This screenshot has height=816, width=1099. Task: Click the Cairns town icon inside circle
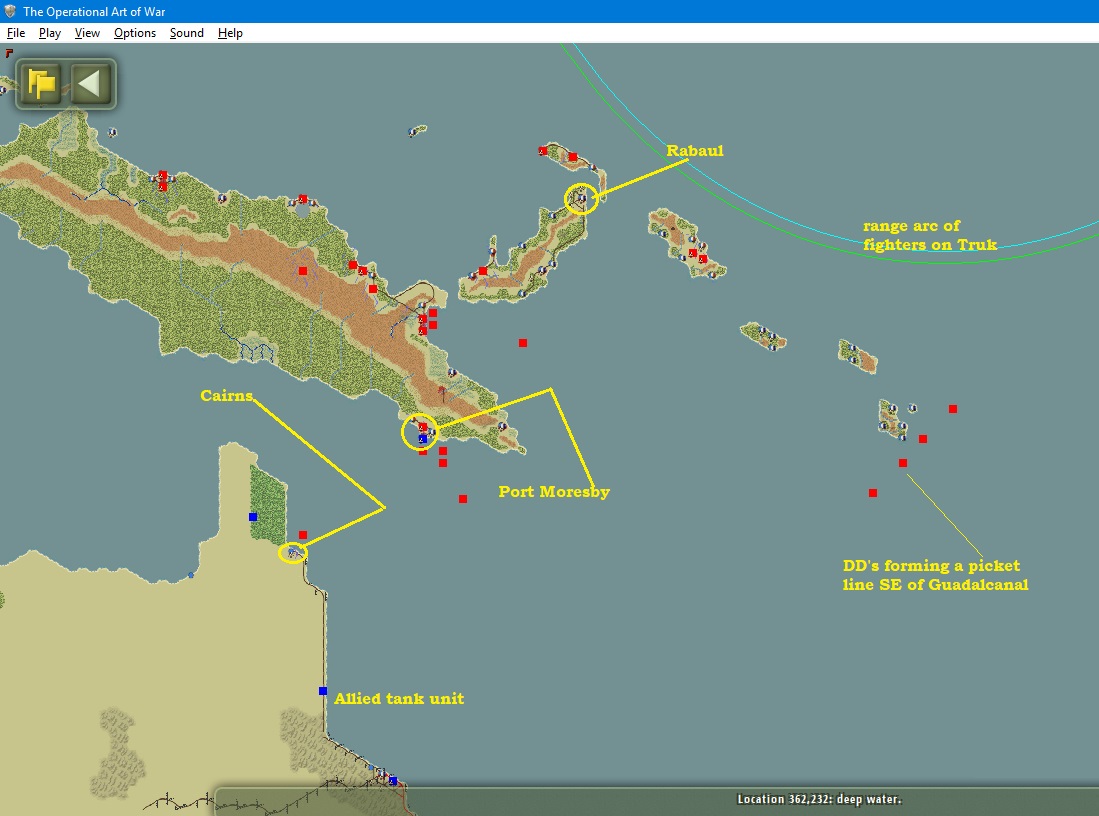tap(294, 554)
